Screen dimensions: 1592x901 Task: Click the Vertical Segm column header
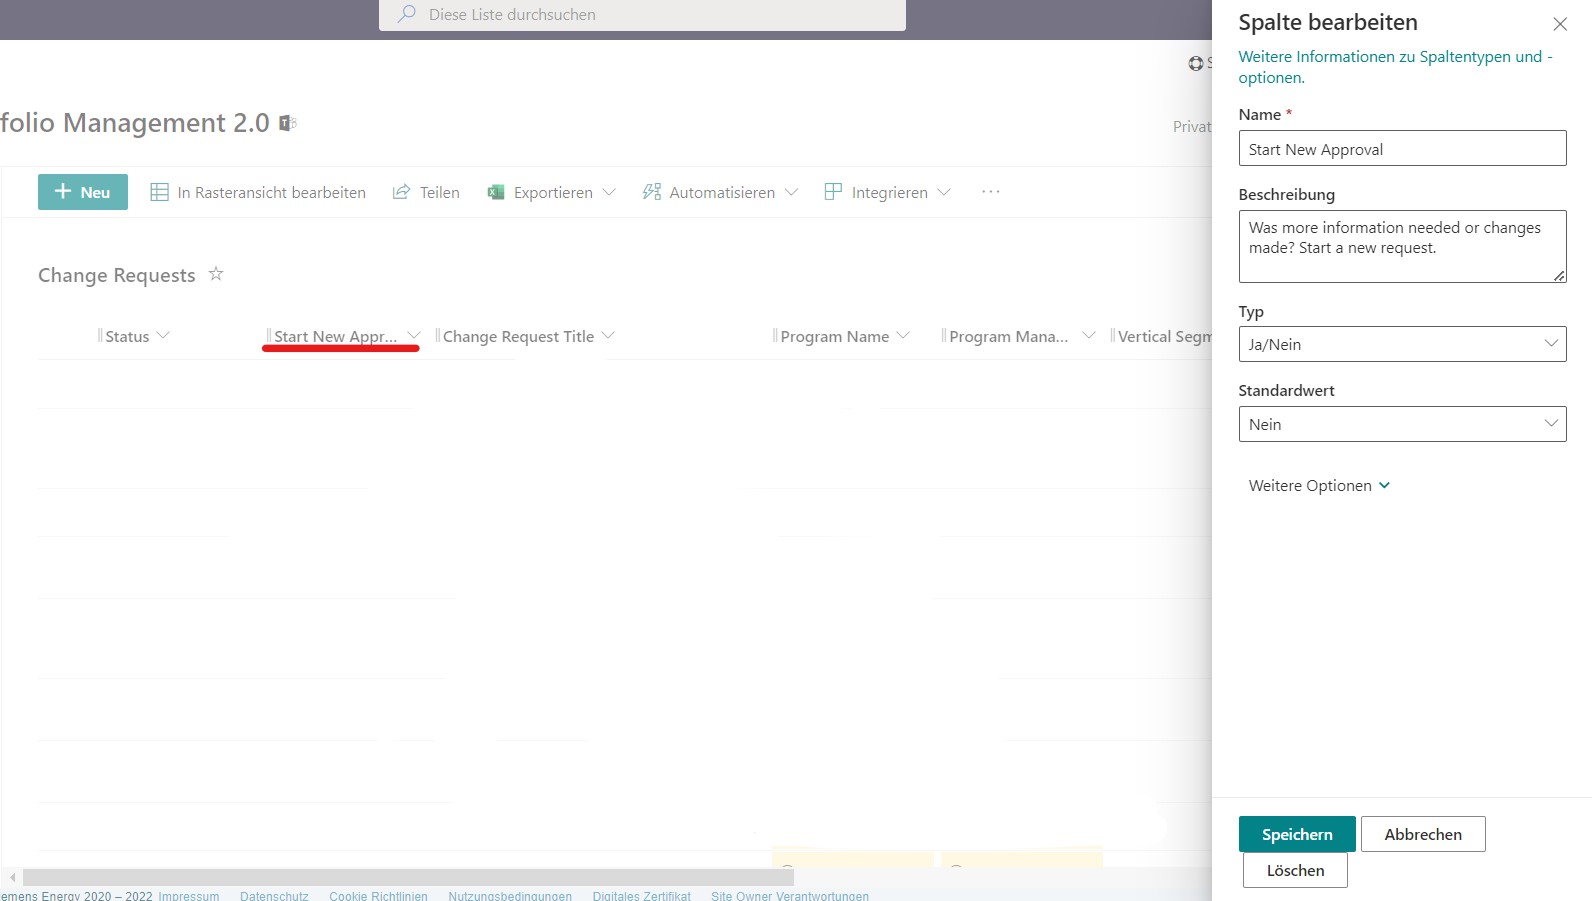[1164, 336]
